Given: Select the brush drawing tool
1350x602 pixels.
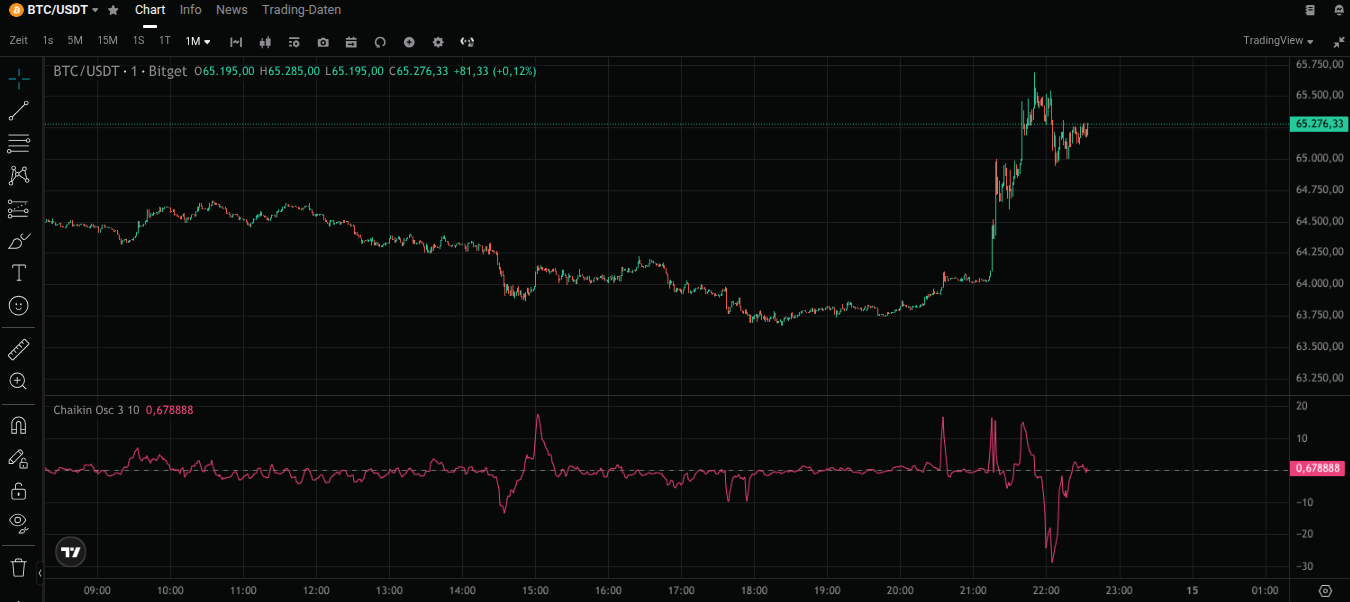Looking at the screenshot, I should click(18, 241).
